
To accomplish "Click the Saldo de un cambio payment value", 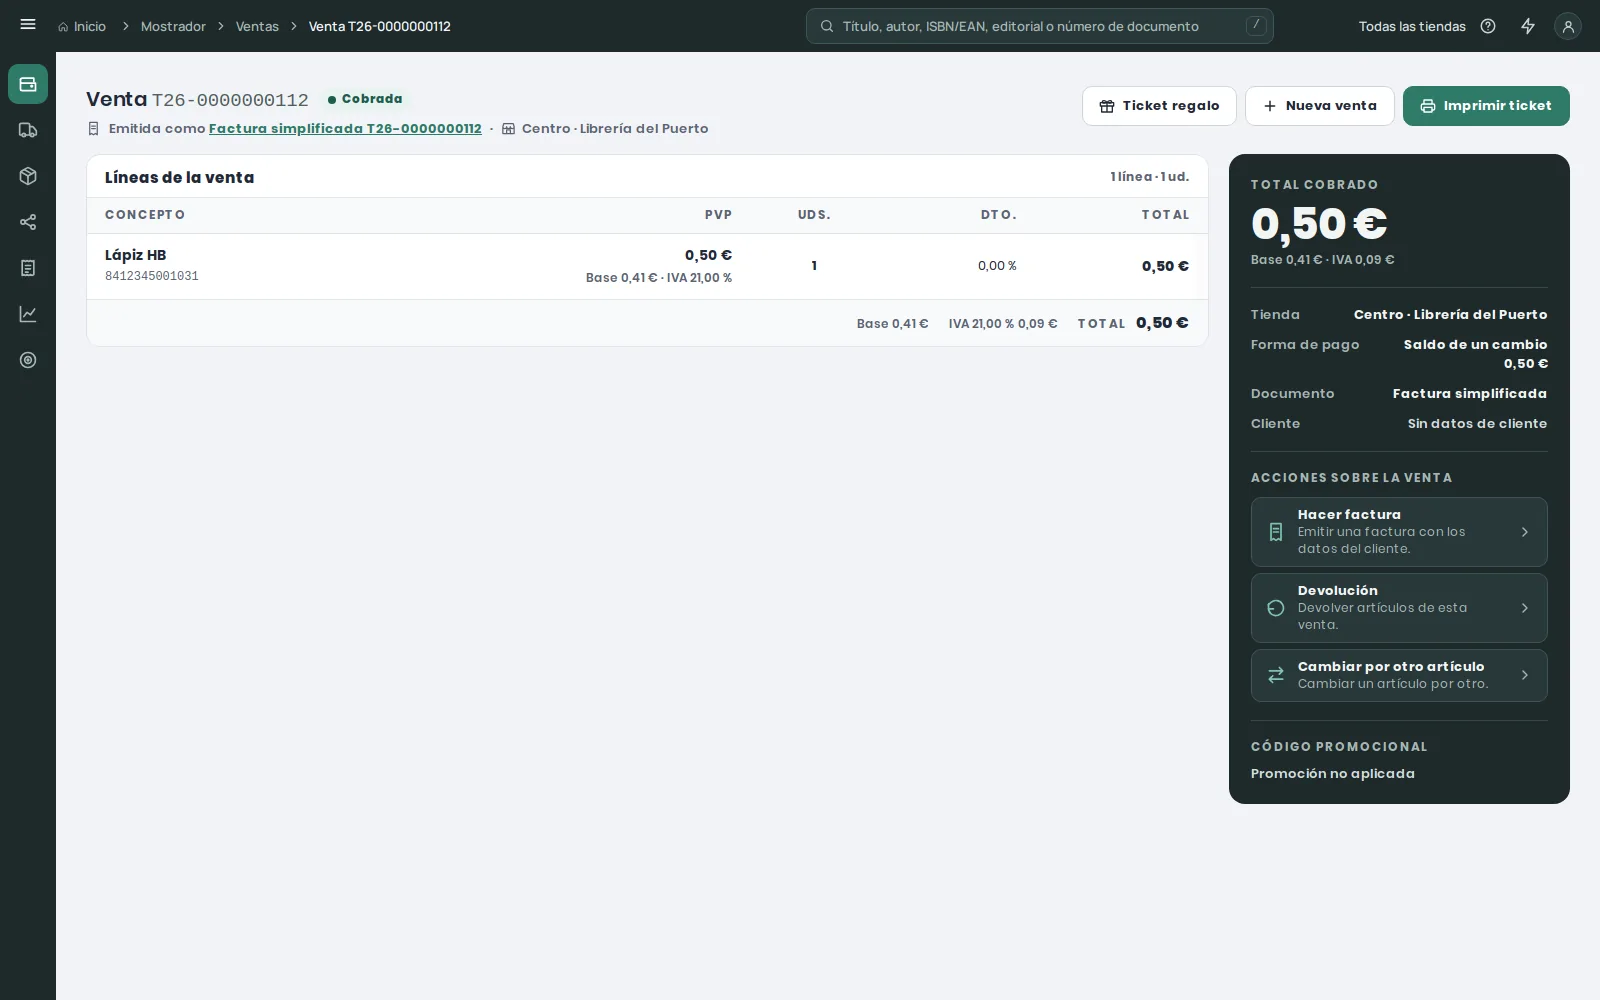I will point(1475,354).
